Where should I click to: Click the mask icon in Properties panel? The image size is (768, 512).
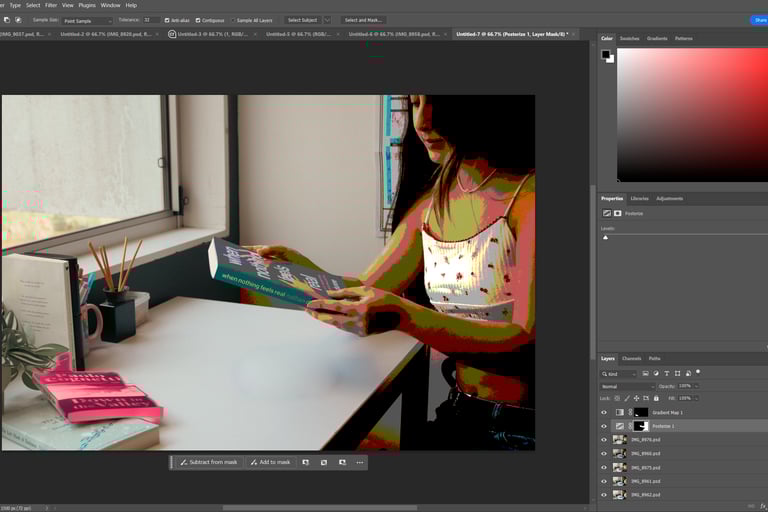pos(618,213)
